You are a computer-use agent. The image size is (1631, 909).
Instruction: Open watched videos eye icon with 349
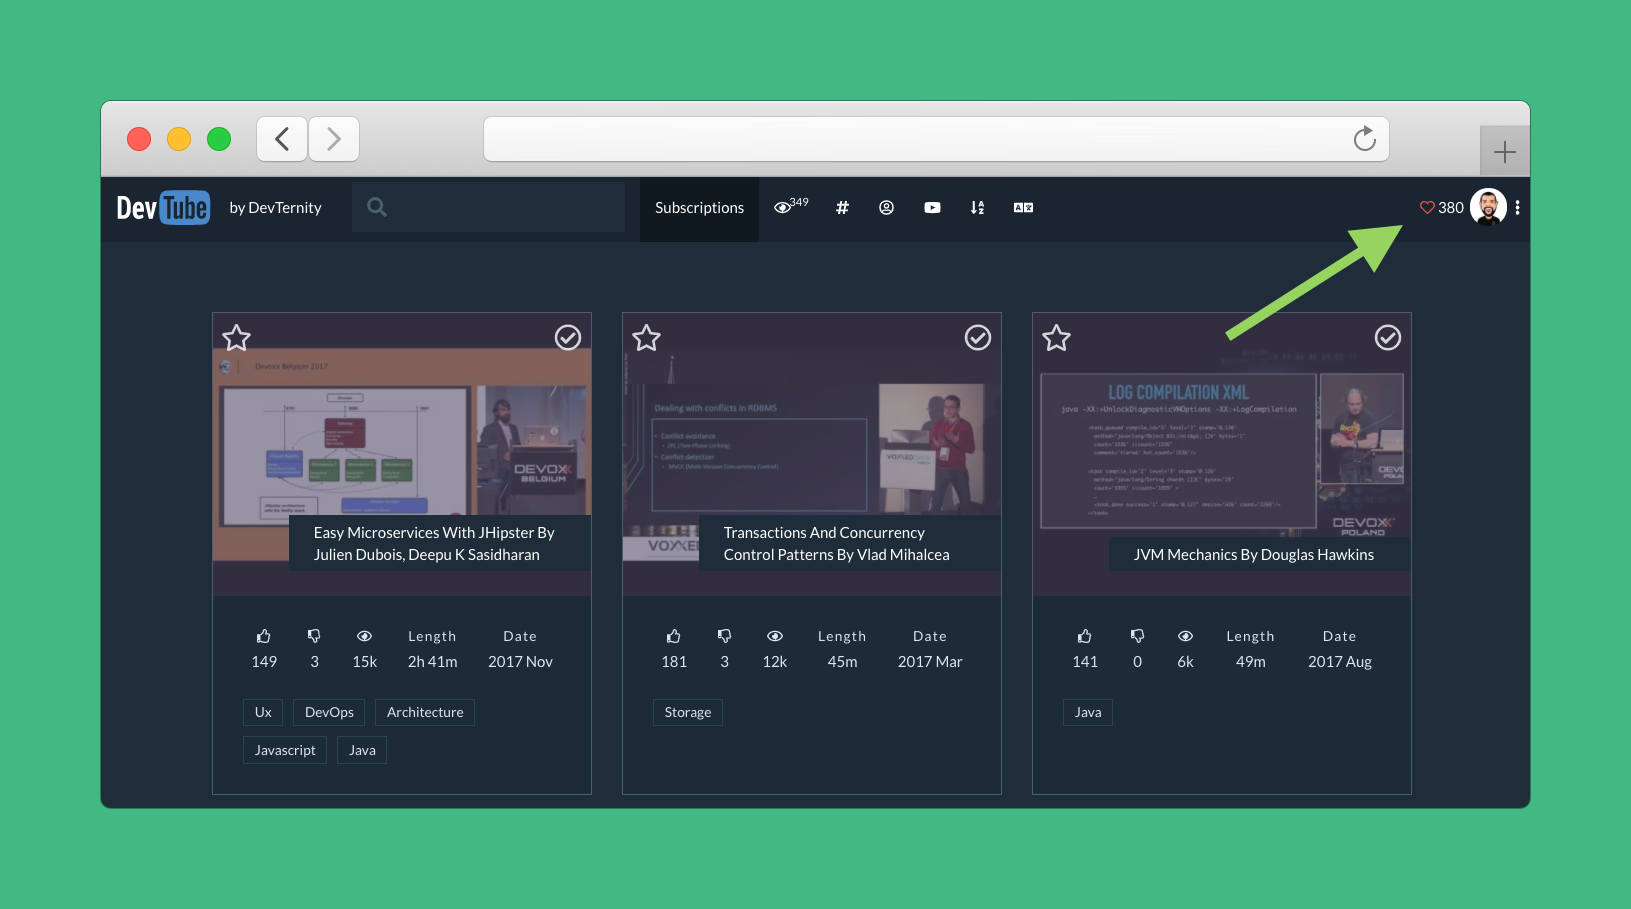coord(790,207)
